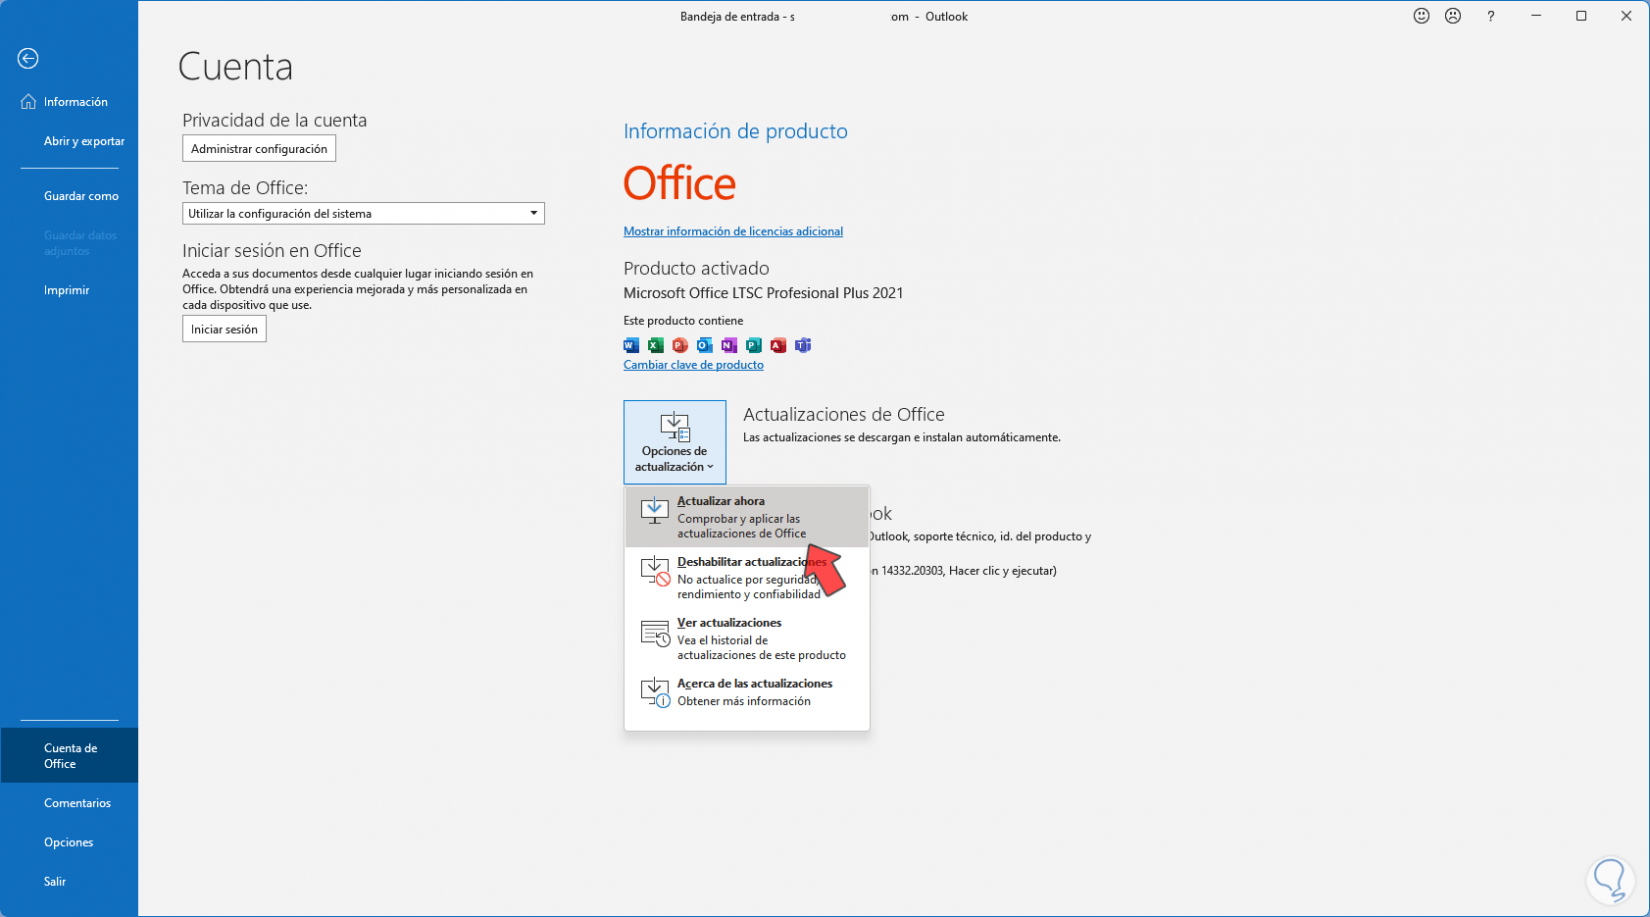
Task: Click the Excel app icon
Action: (x=655, y=345)
